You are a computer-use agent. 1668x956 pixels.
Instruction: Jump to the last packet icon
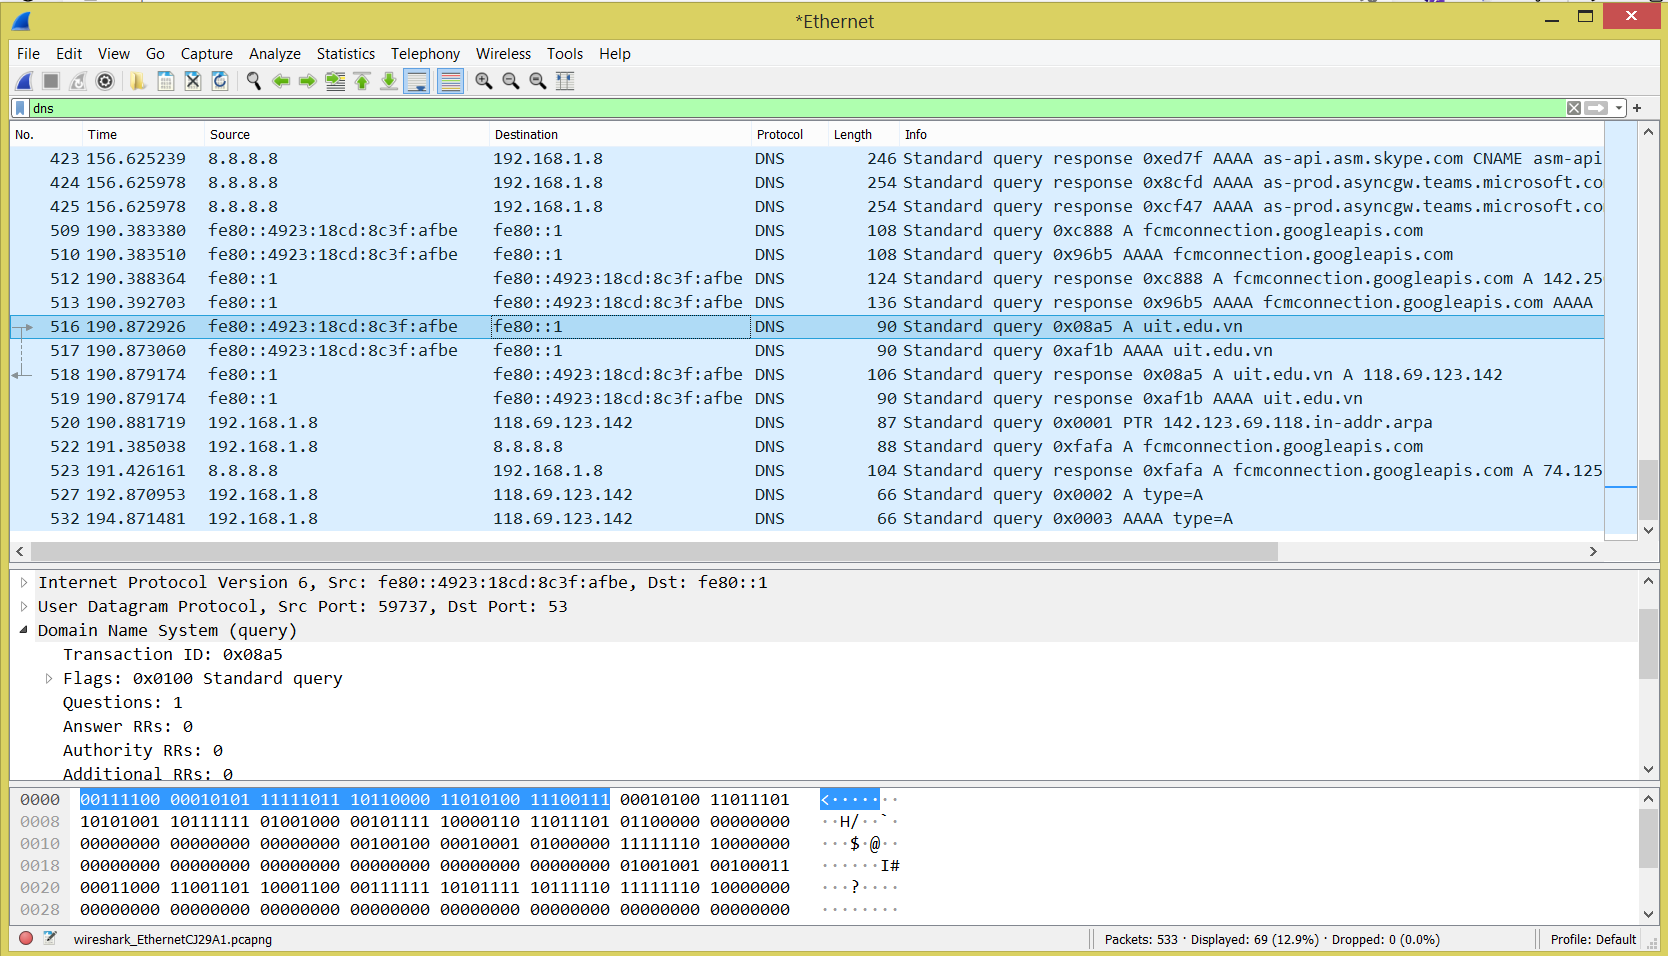[x=389, y=81]
